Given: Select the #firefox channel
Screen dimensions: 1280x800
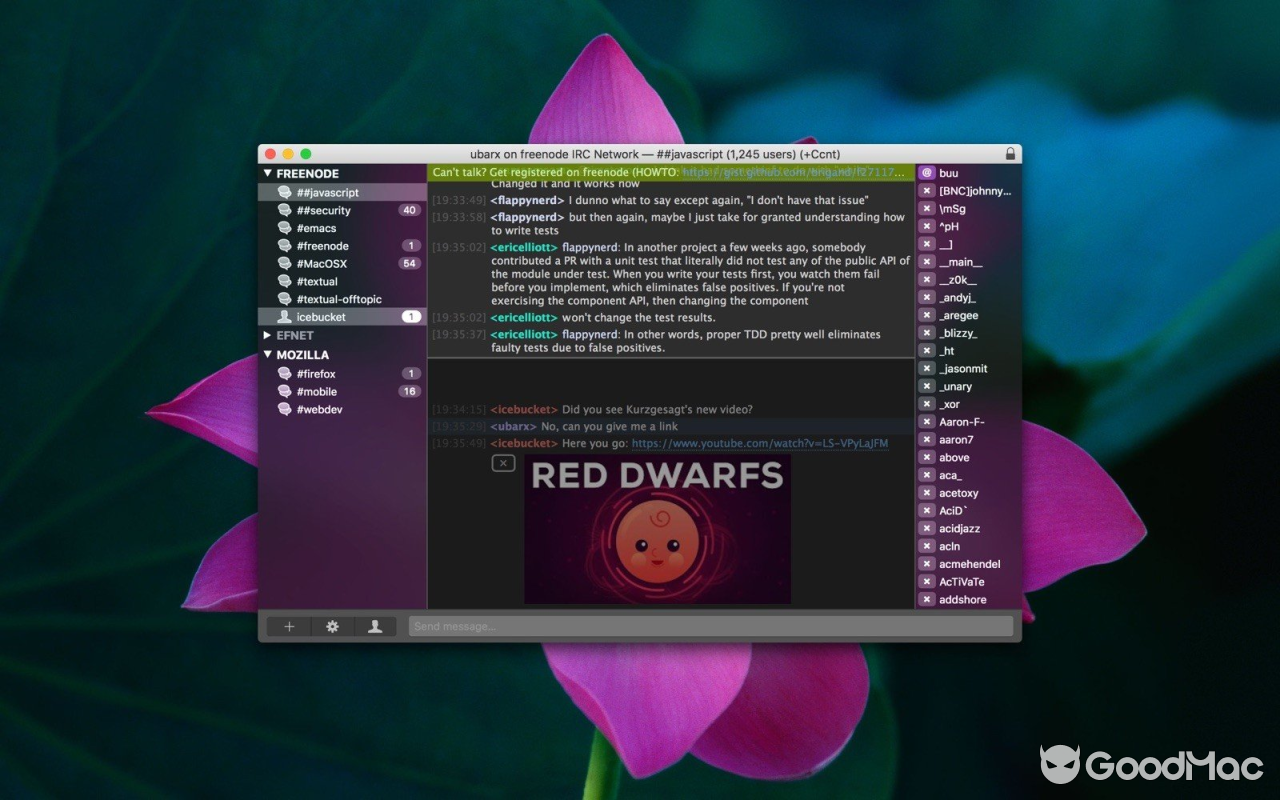Looking at the screenshot, I should tap(316, 374).
